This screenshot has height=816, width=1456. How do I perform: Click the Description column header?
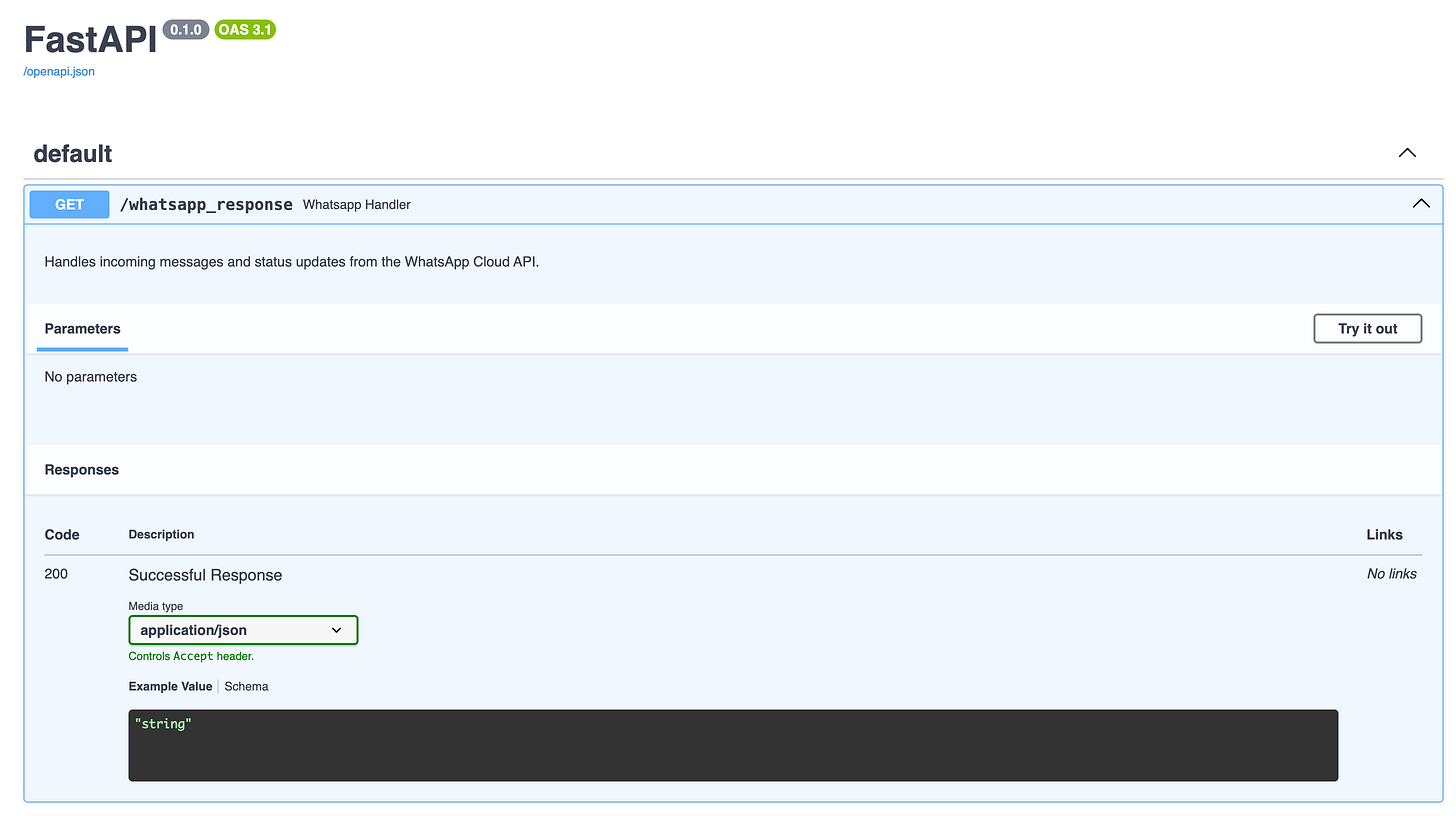[161, 534]
